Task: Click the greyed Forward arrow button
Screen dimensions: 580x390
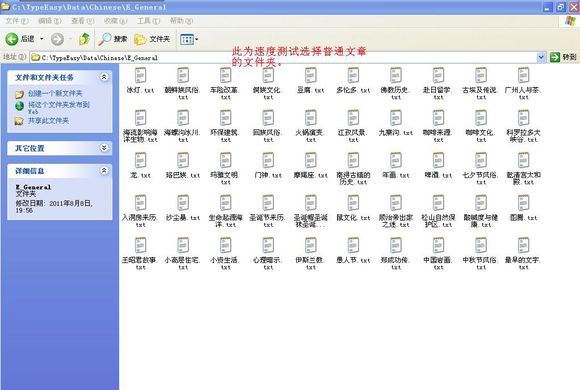Action: 57,39
